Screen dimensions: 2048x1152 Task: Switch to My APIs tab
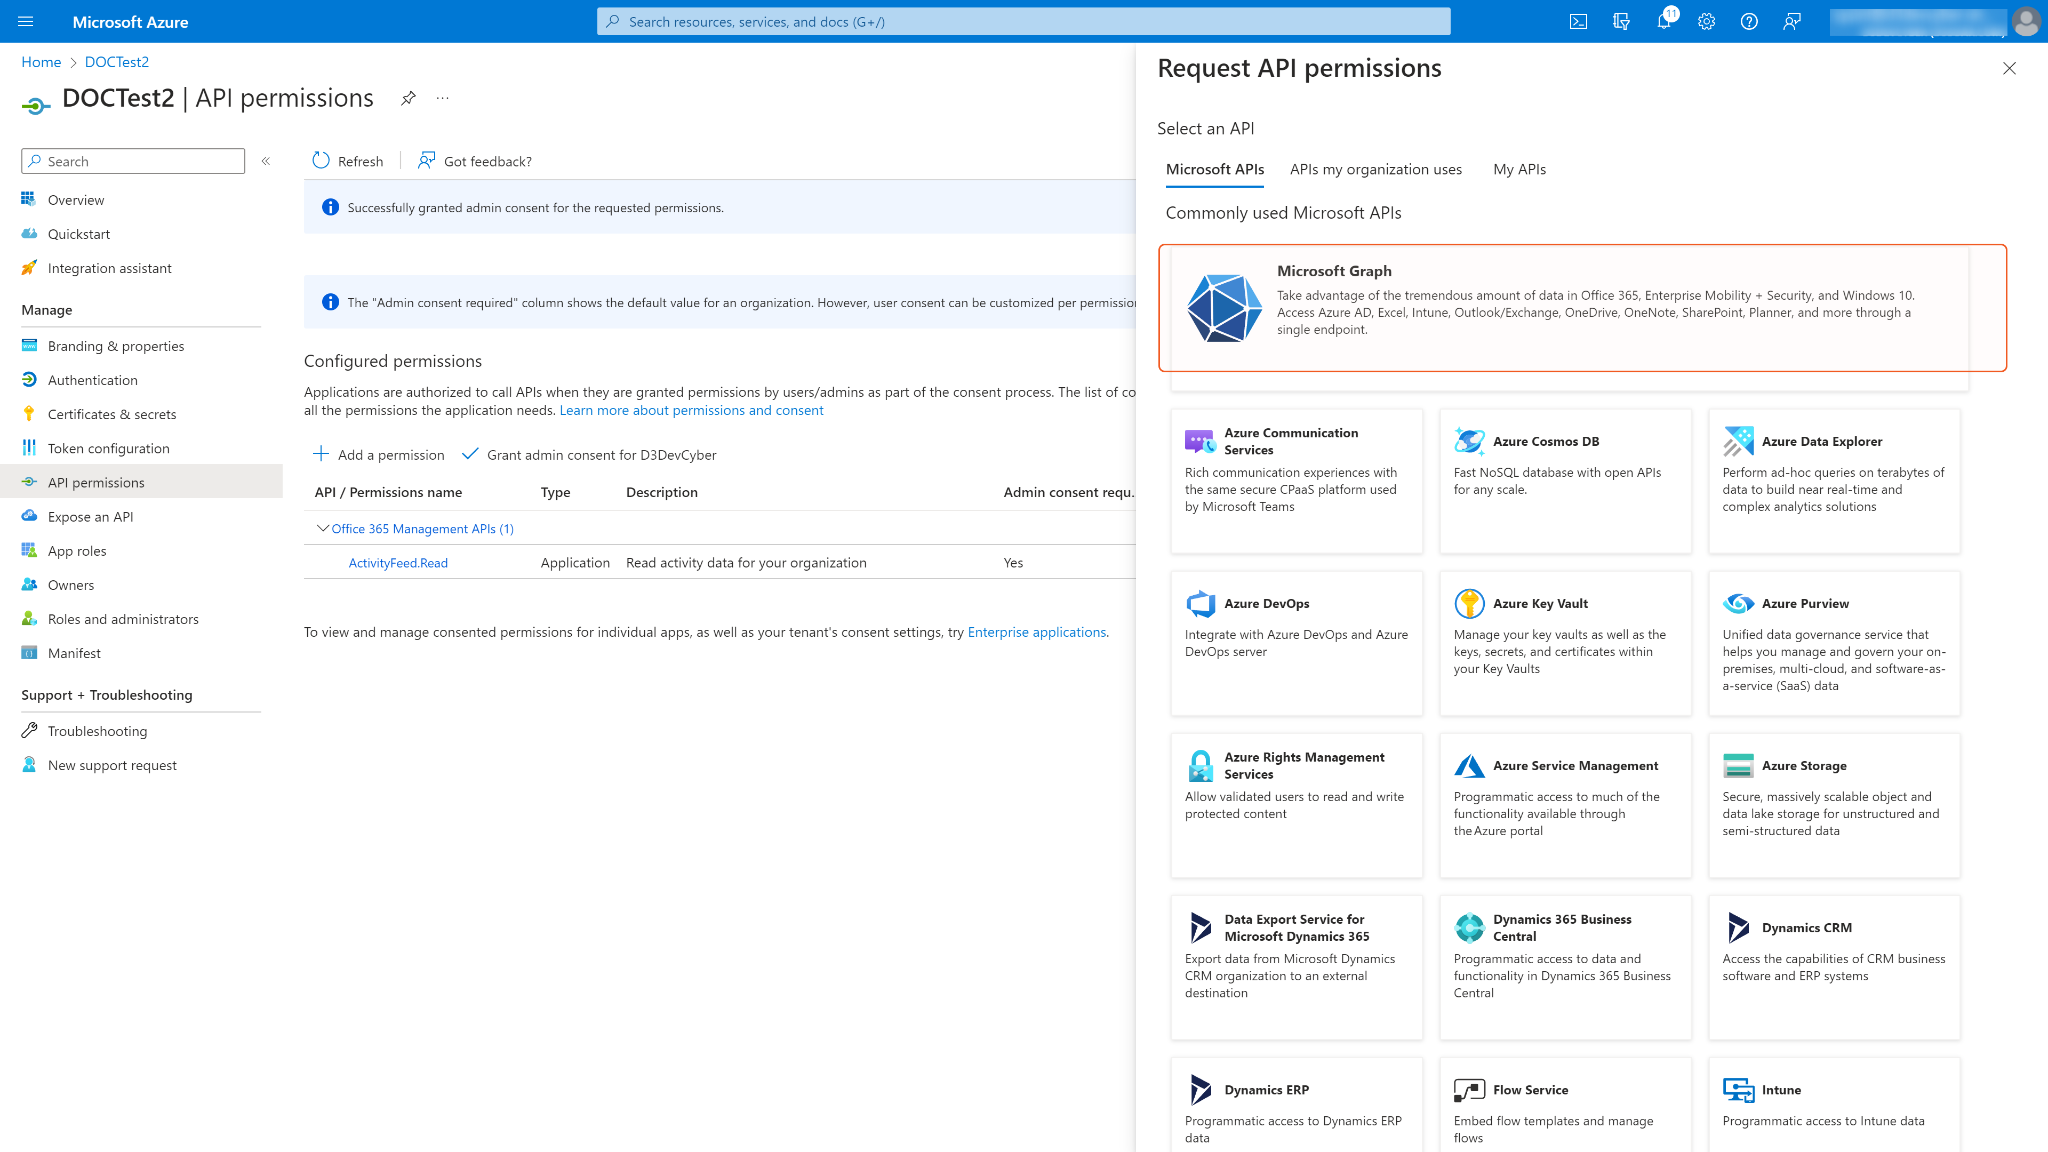1519,169
